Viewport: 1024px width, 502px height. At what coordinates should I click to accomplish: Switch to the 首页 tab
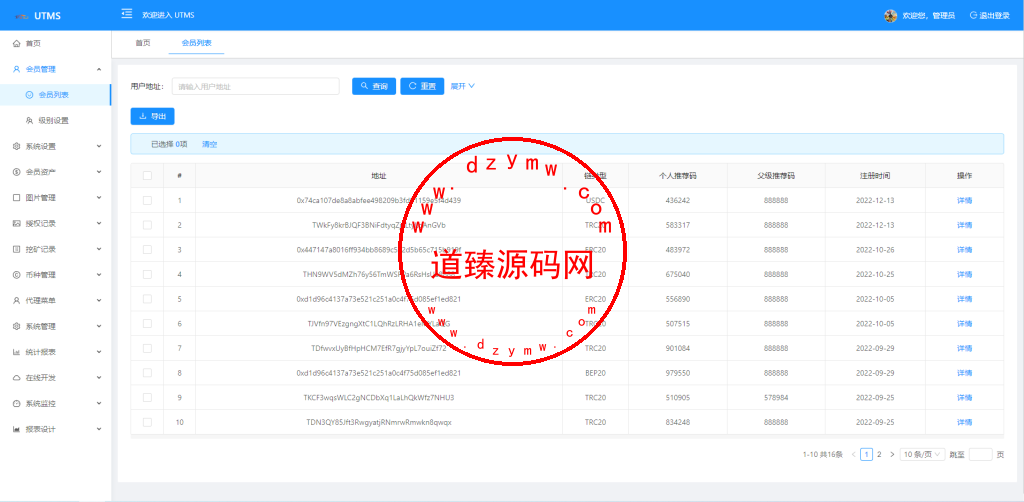tap(142, 43)
